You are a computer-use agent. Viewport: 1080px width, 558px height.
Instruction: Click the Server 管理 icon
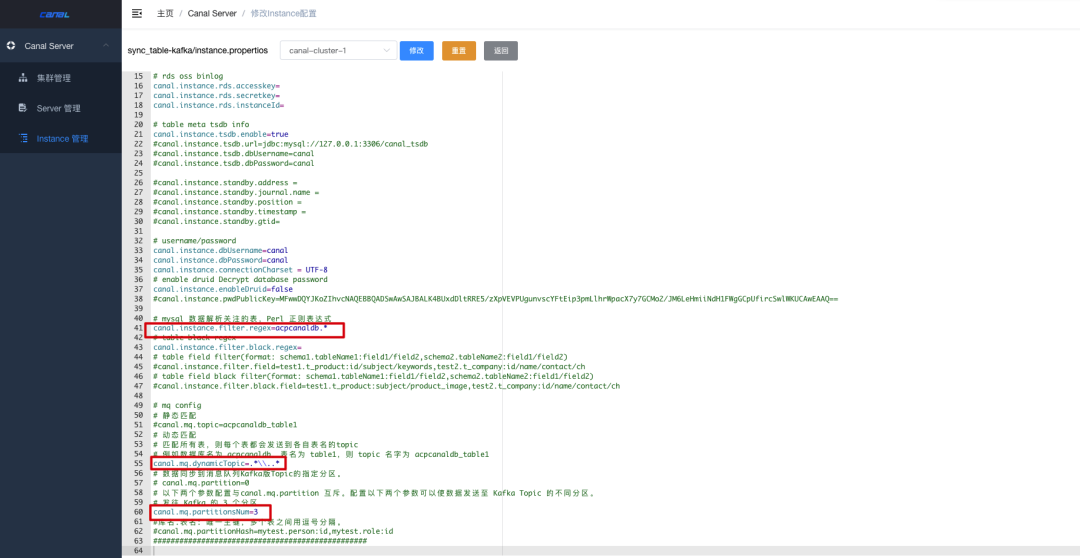click(x=23, y=108)
